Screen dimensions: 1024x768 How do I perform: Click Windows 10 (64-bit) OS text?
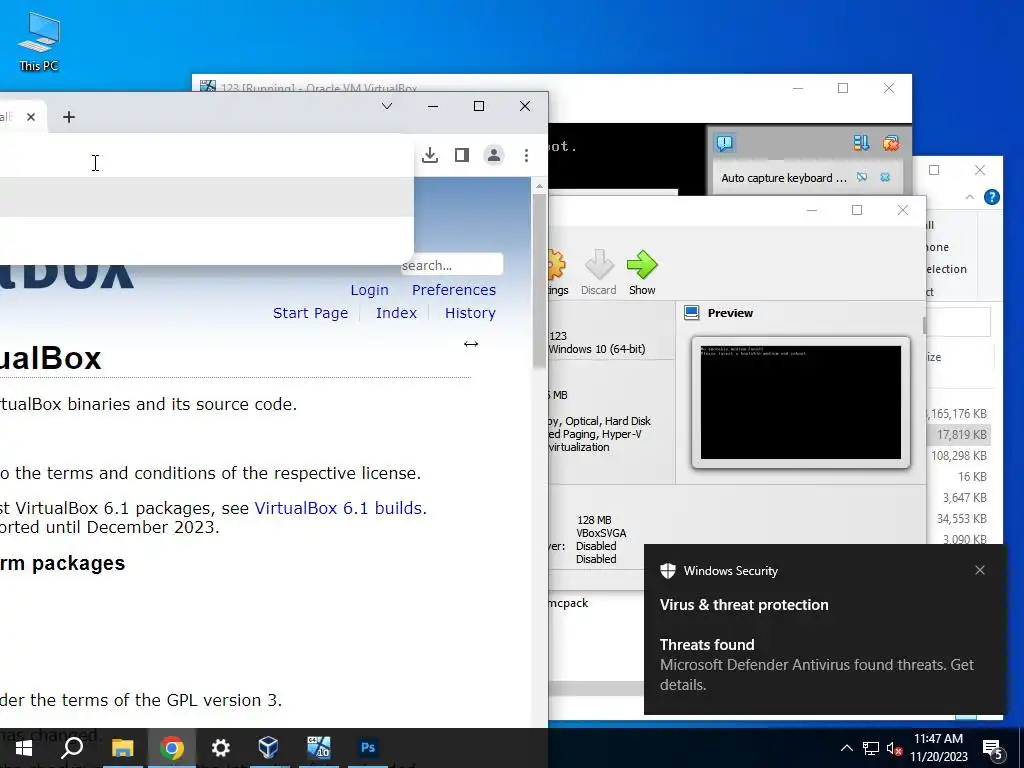pyautogui.click(x=597, y=349)
